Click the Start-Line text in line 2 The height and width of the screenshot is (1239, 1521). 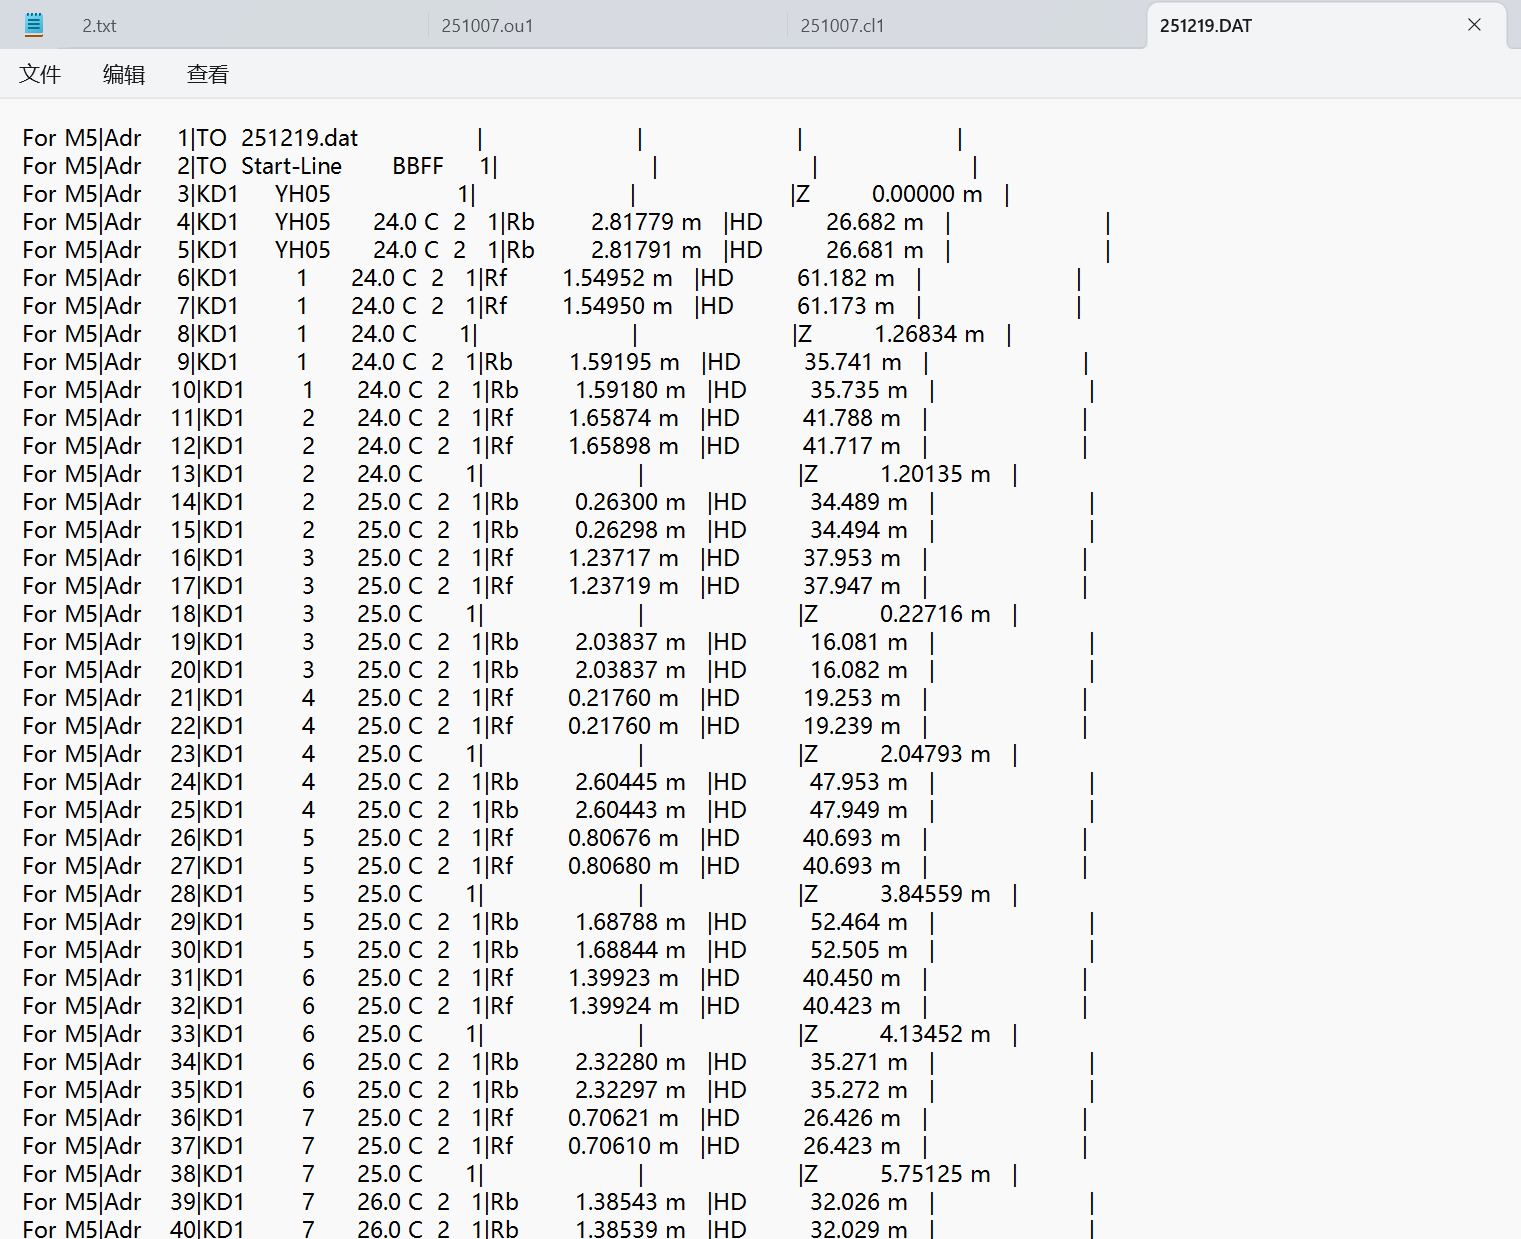(x=291, y=166)
